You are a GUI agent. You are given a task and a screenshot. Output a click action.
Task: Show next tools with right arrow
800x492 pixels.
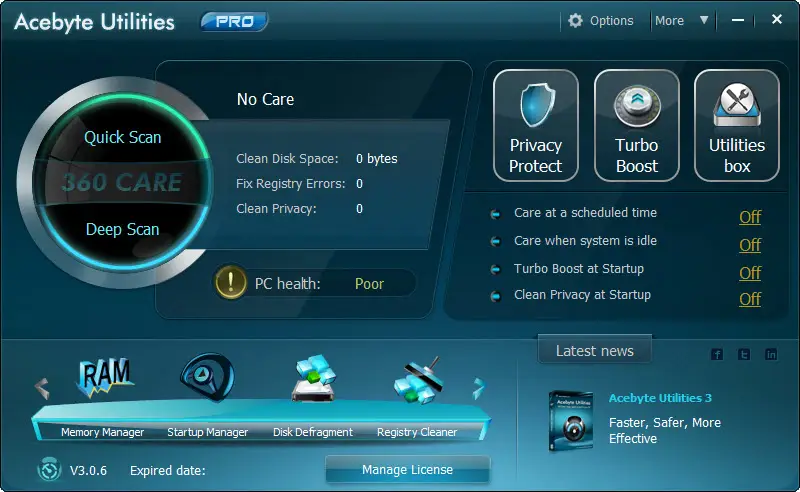click(x=478, y=388)
